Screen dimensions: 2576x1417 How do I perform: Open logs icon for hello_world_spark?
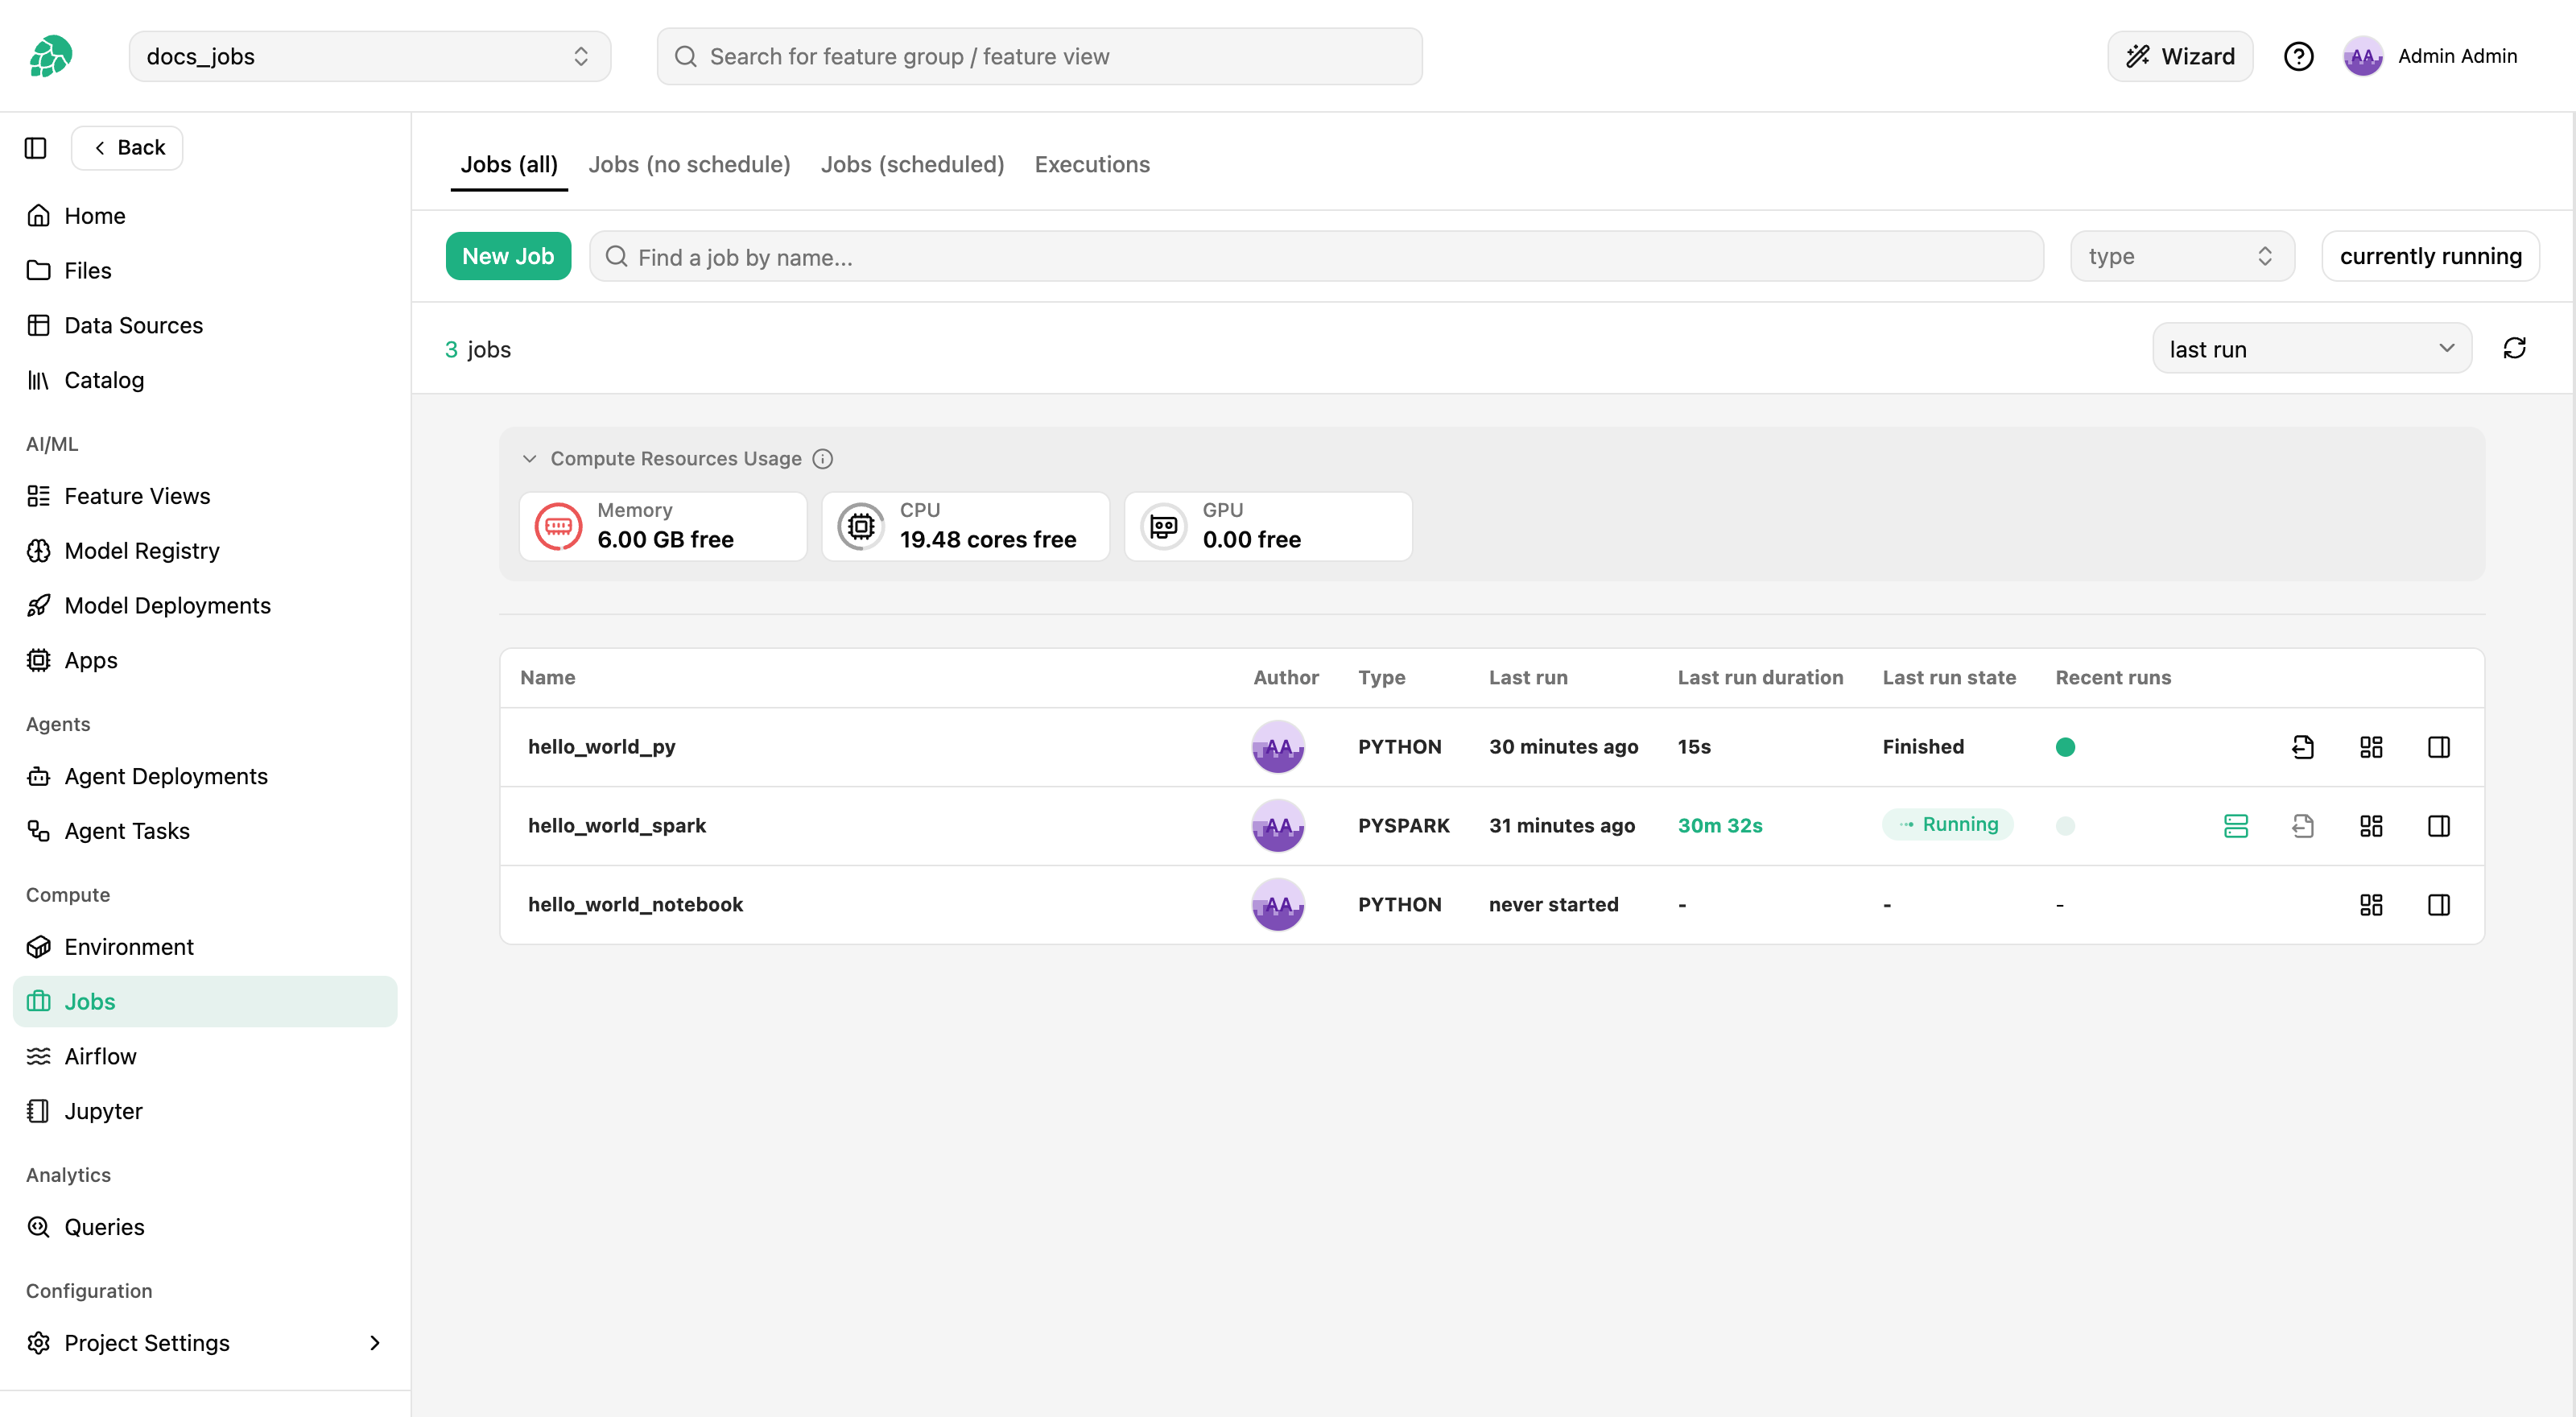(2303, 826)
